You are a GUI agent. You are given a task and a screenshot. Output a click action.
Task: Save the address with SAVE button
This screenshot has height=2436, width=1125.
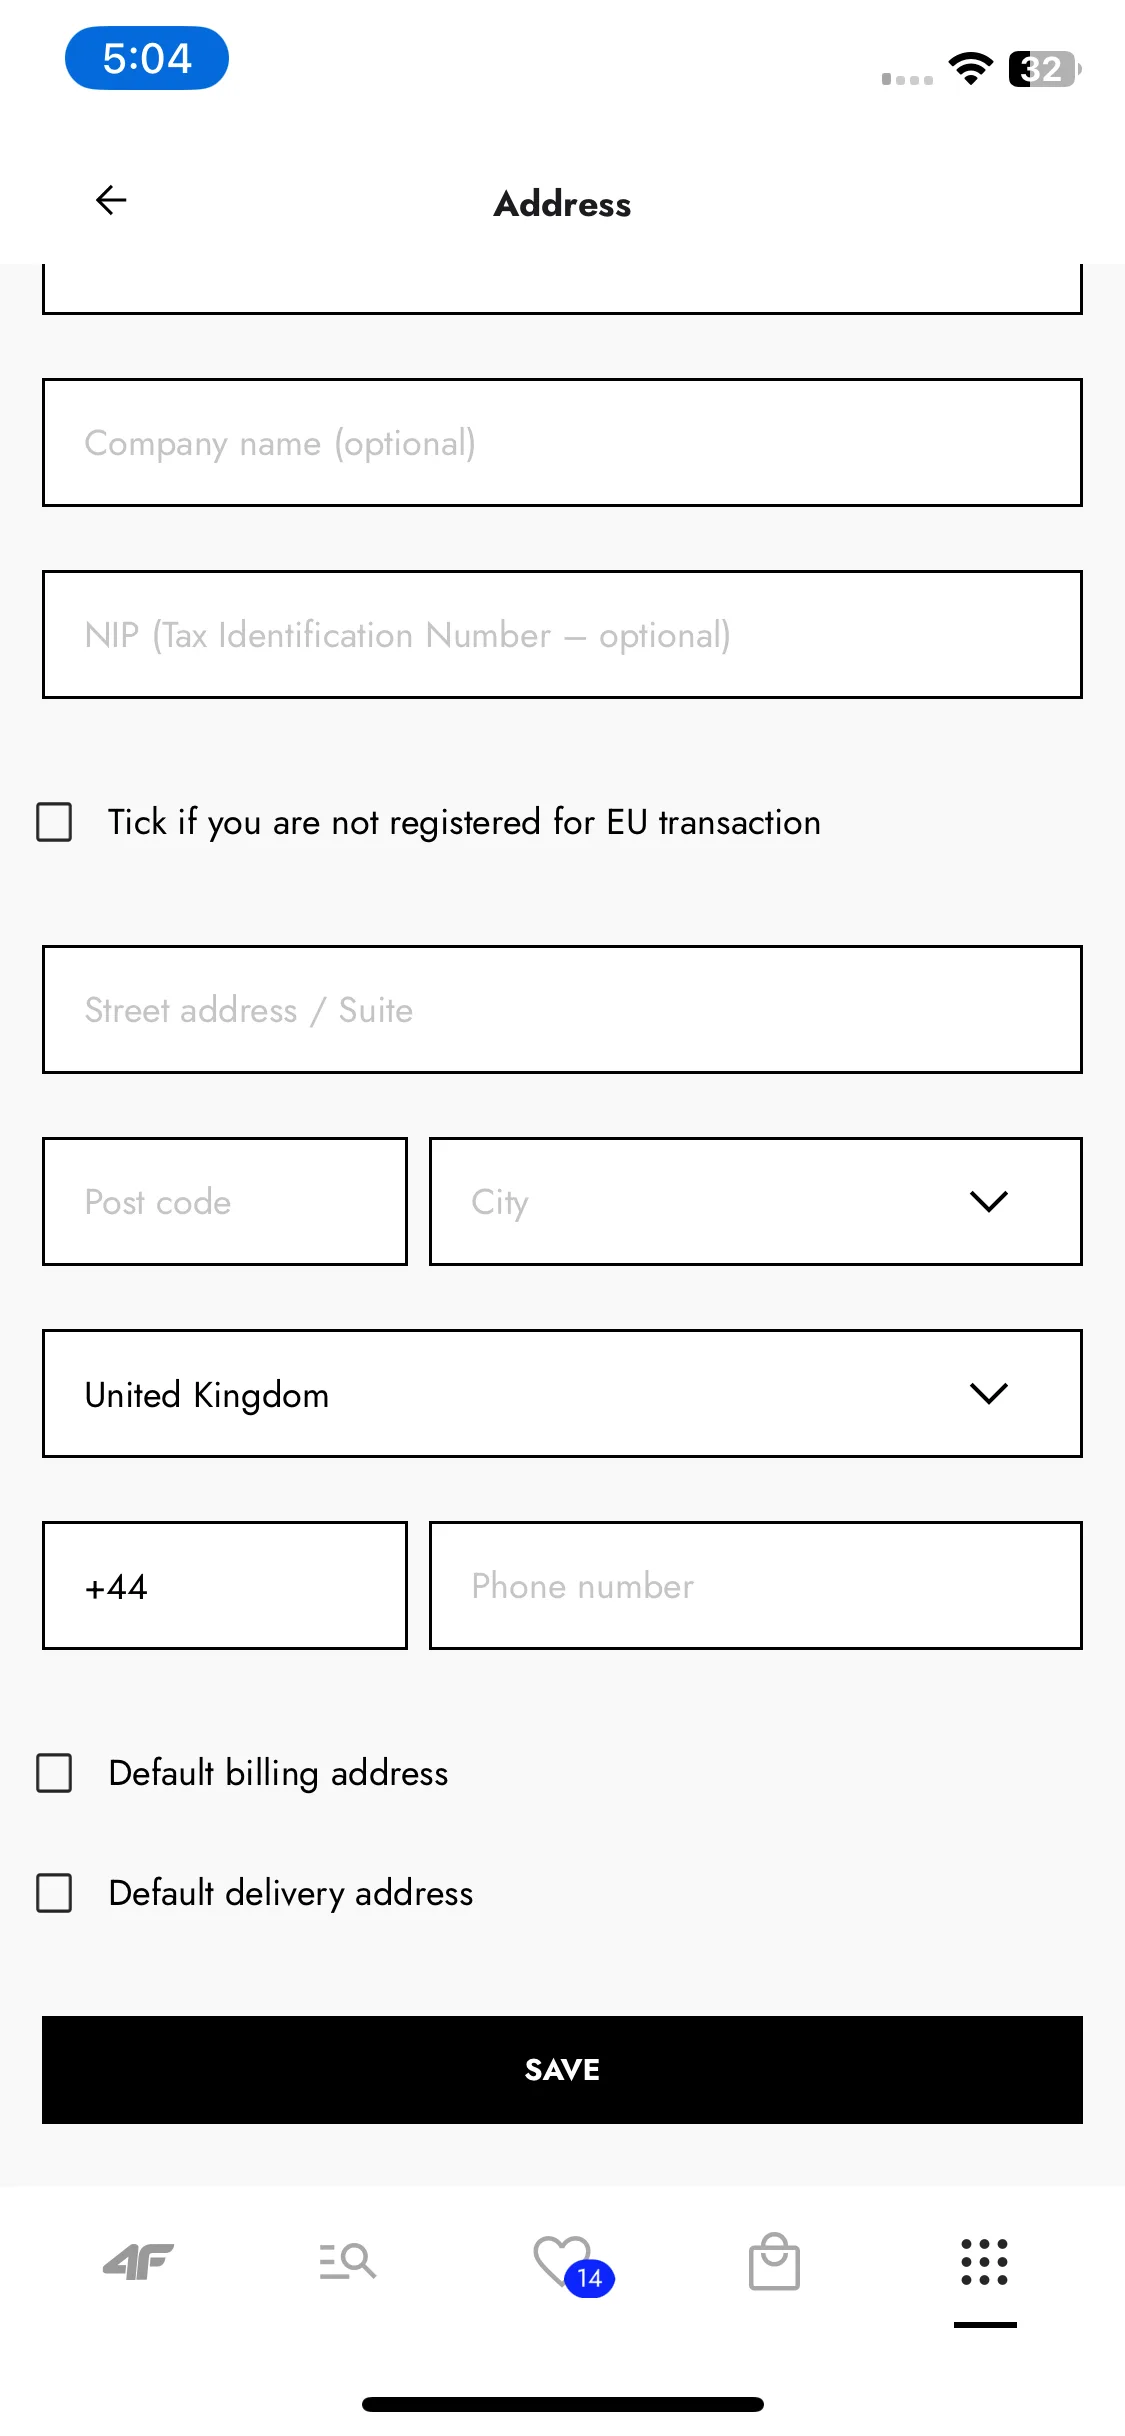[562, 2070]
